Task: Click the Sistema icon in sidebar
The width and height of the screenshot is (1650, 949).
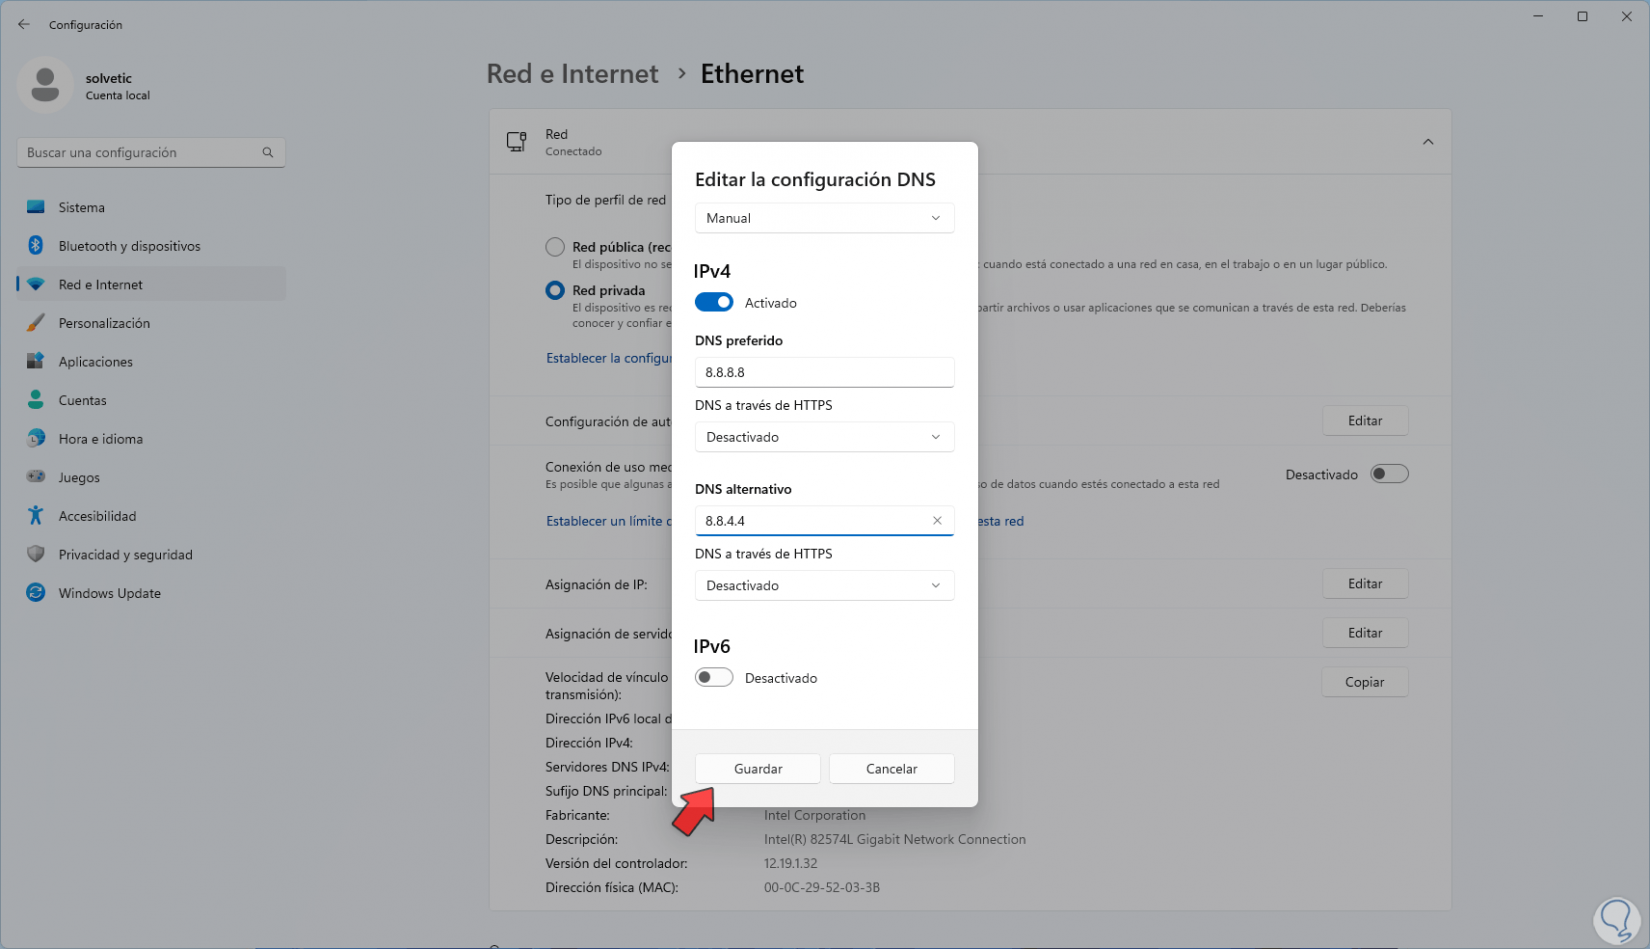Action: click(x=36, y=207)
